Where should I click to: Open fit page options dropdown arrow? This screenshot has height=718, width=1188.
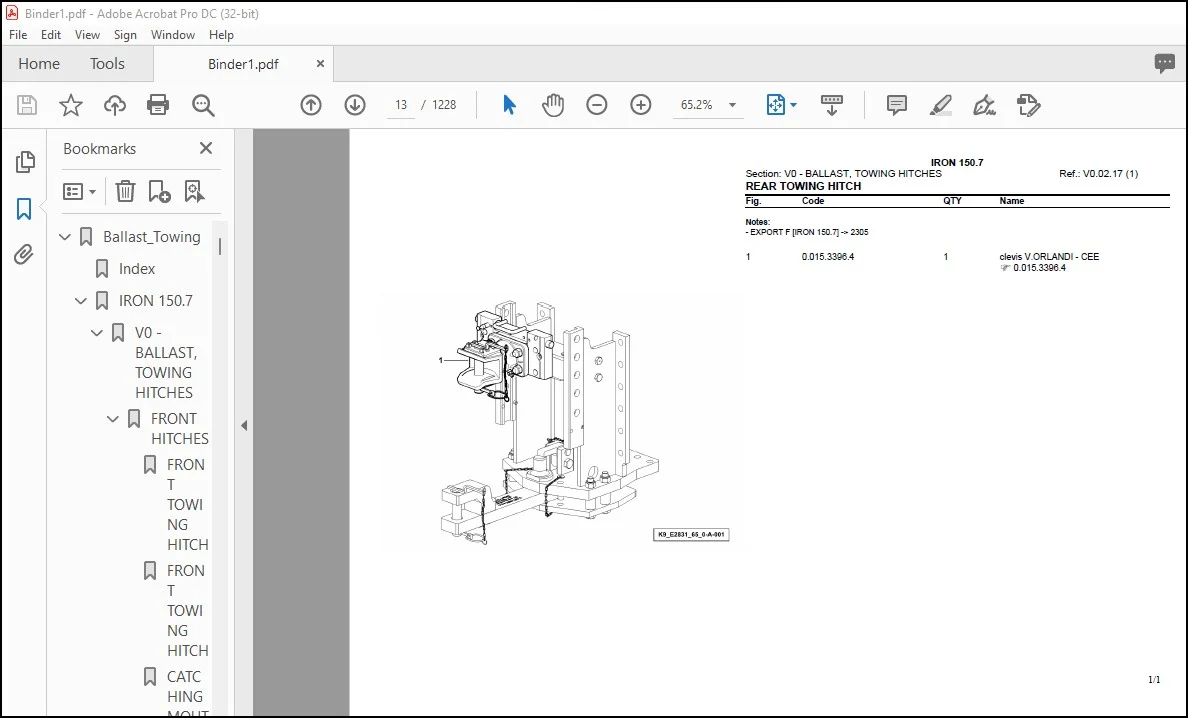[793, 105]
